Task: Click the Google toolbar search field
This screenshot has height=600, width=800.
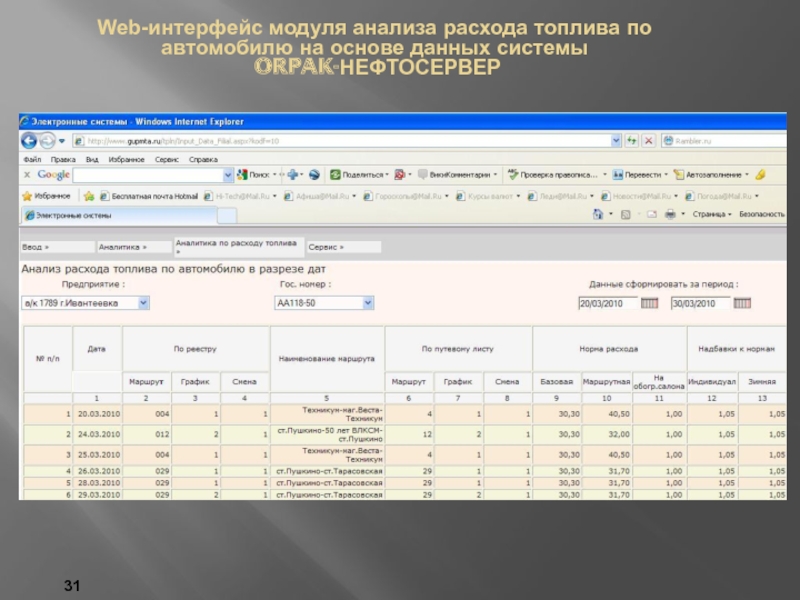Action: click(x=148, y=175)
